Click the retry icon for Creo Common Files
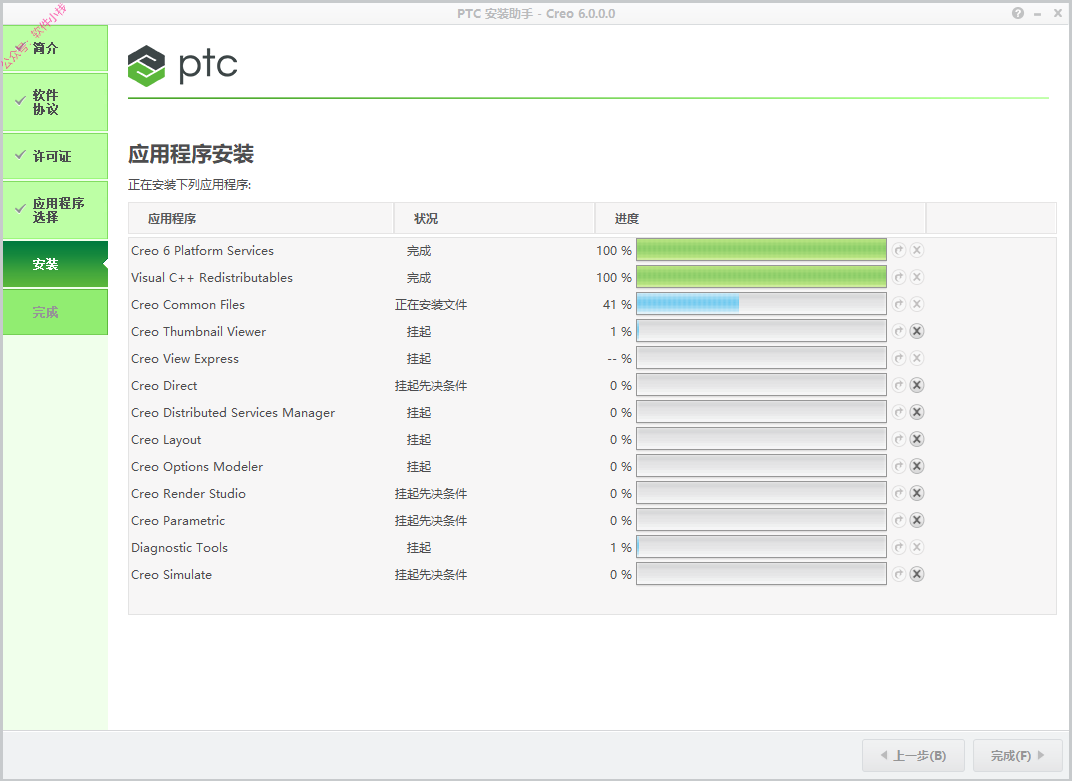 (899, 304)
